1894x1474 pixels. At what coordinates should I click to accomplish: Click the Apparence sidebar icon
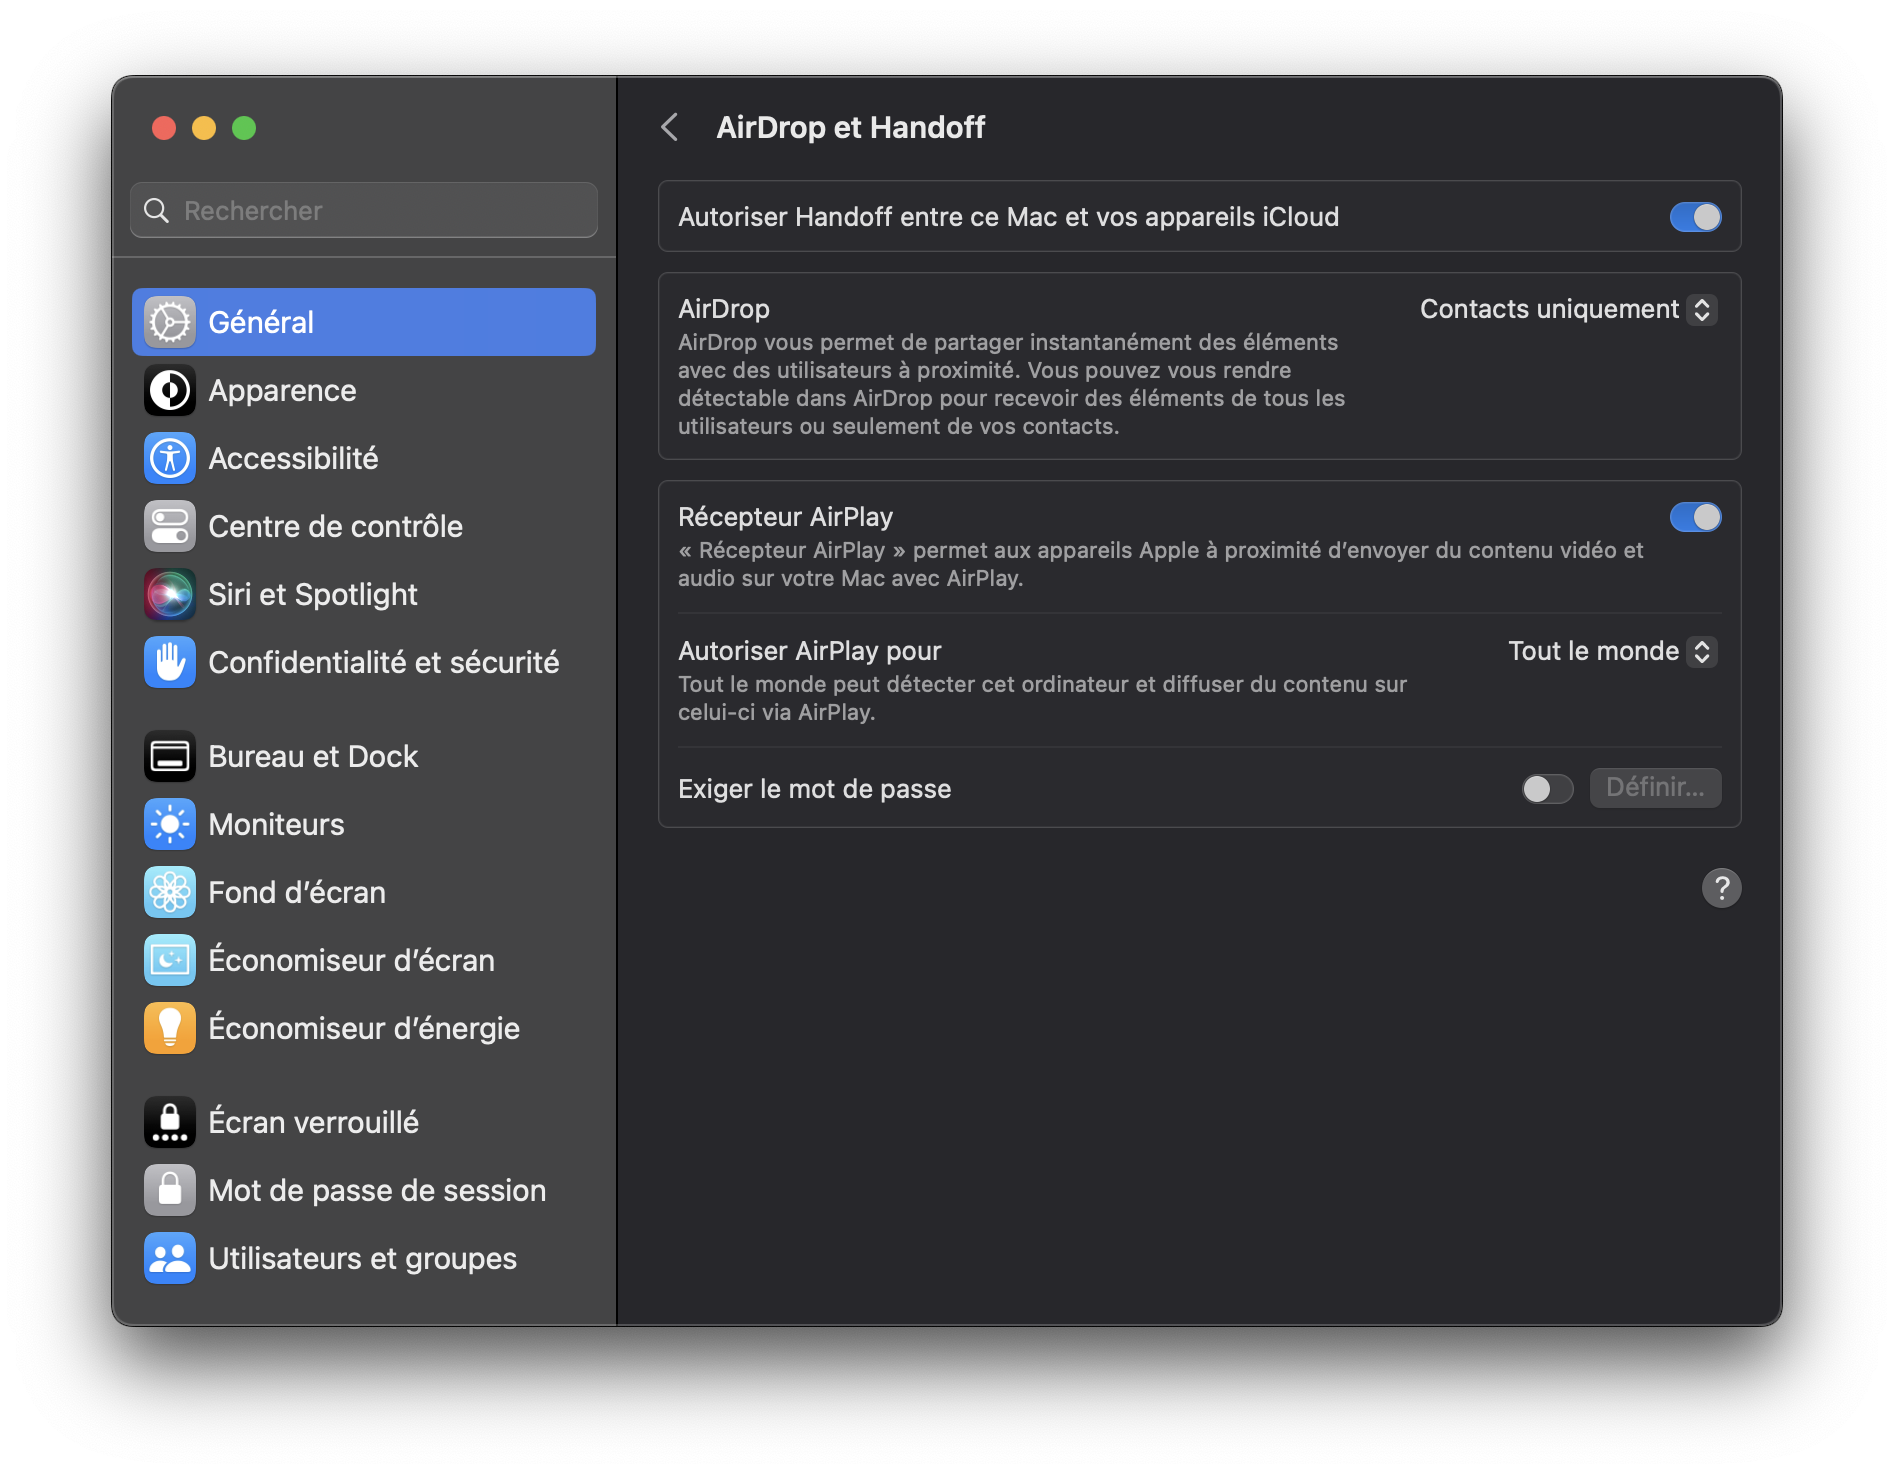[x=170, y=390]
